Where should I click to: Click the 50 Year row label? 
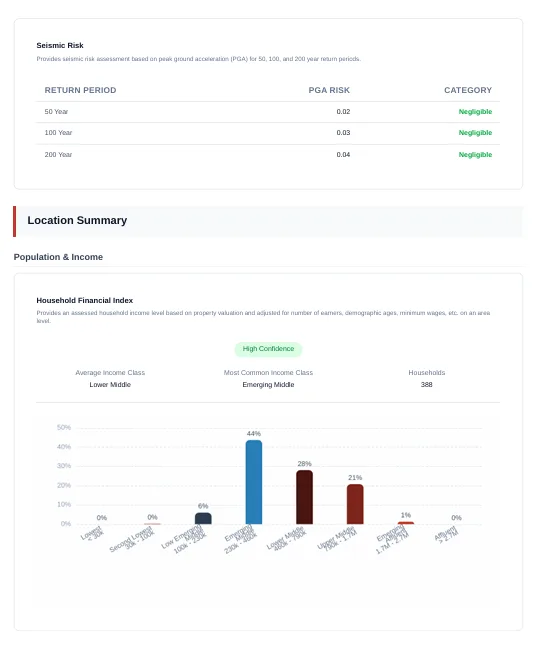point(56,112)
